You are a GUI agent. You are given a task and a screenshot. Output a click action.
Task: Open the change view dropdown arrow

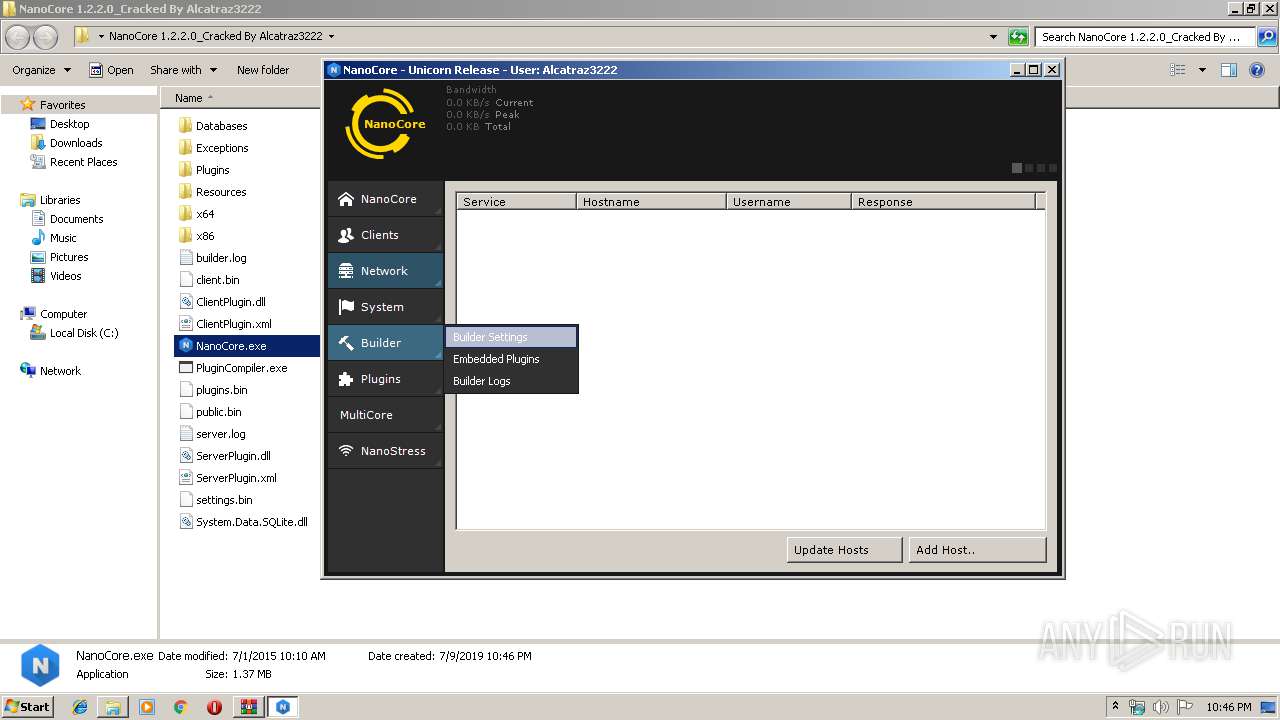1202,70
